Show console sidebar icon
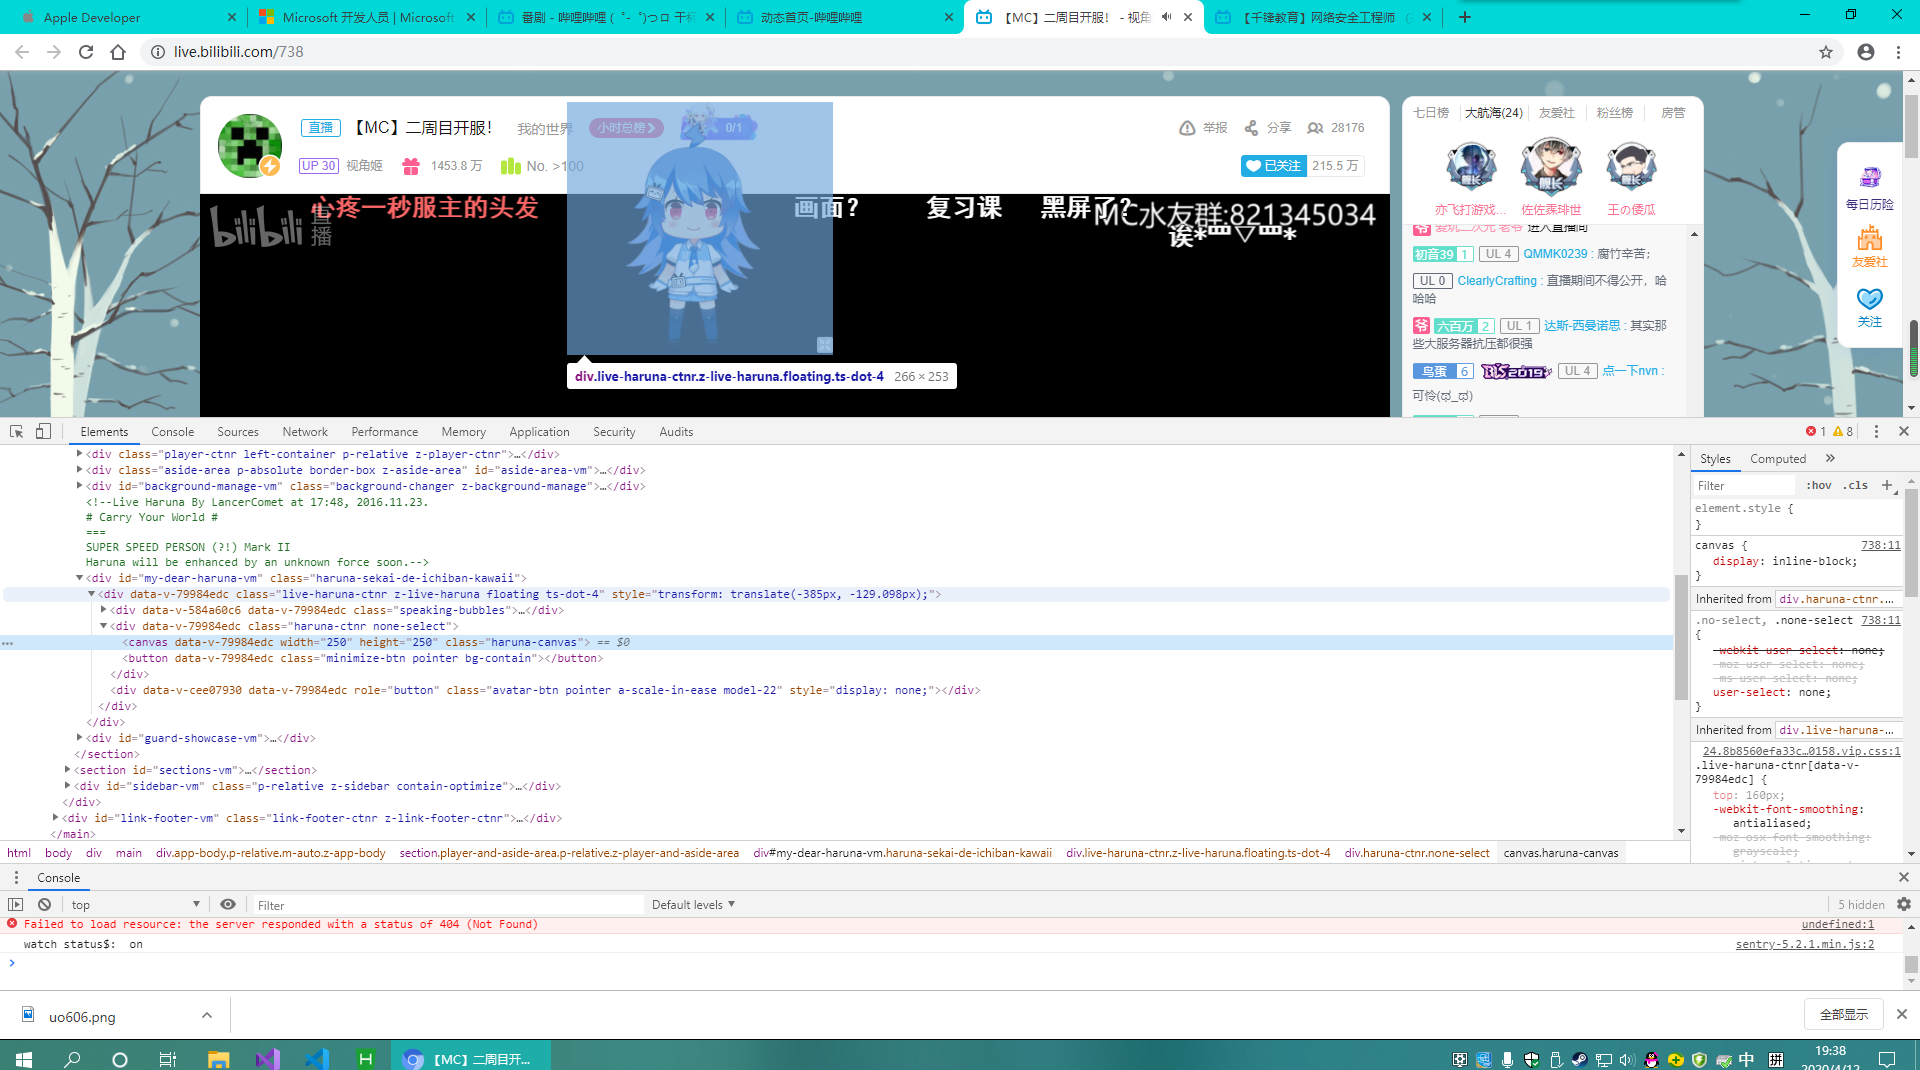 coord(15,904)
